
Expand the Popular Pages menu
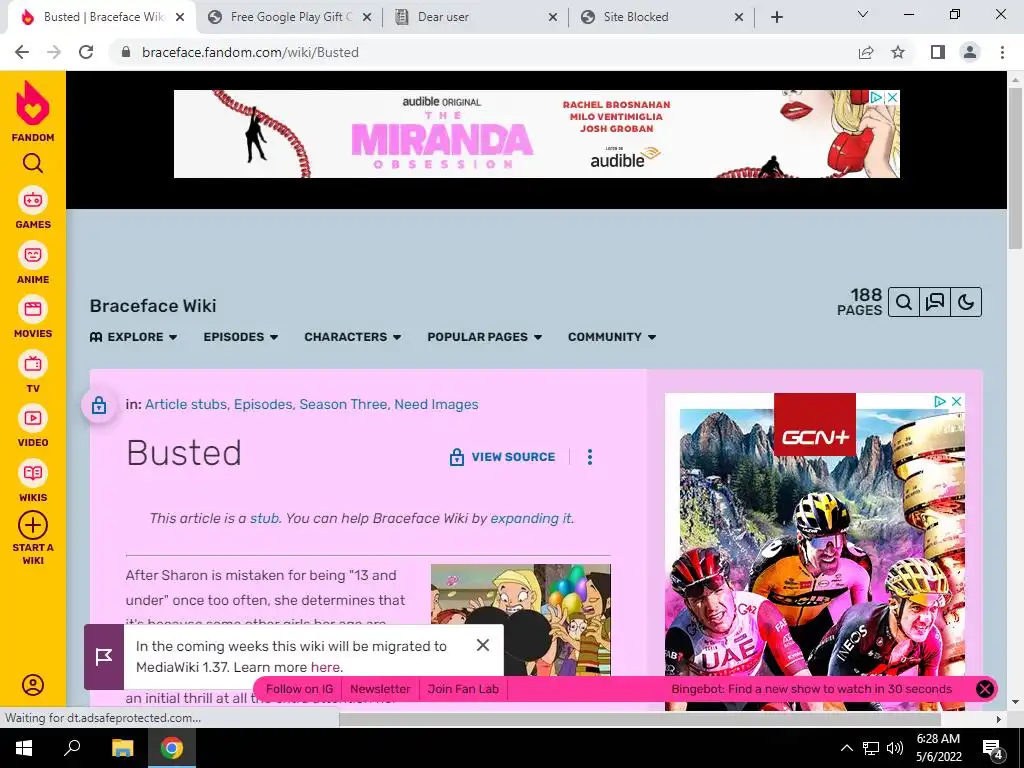click(x=485, y=337)
